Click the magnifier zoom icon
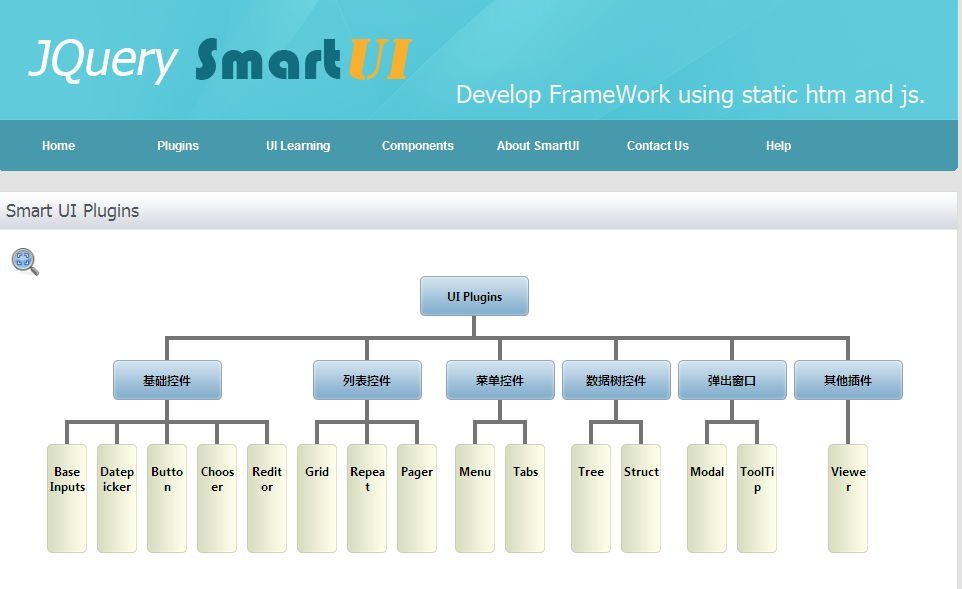This screenshot has width=962, height=589. pyautogui.click(x=25, y=262)
